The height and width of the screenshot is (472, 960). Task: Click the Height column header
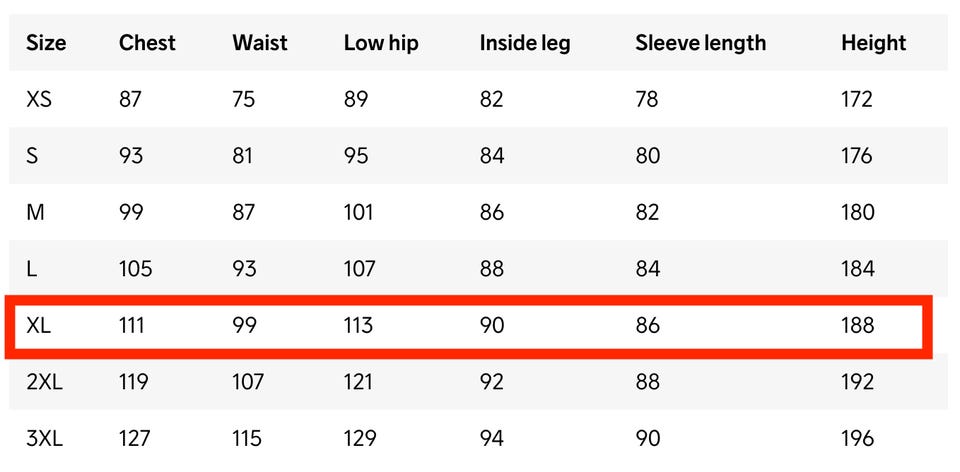(873, 43)
